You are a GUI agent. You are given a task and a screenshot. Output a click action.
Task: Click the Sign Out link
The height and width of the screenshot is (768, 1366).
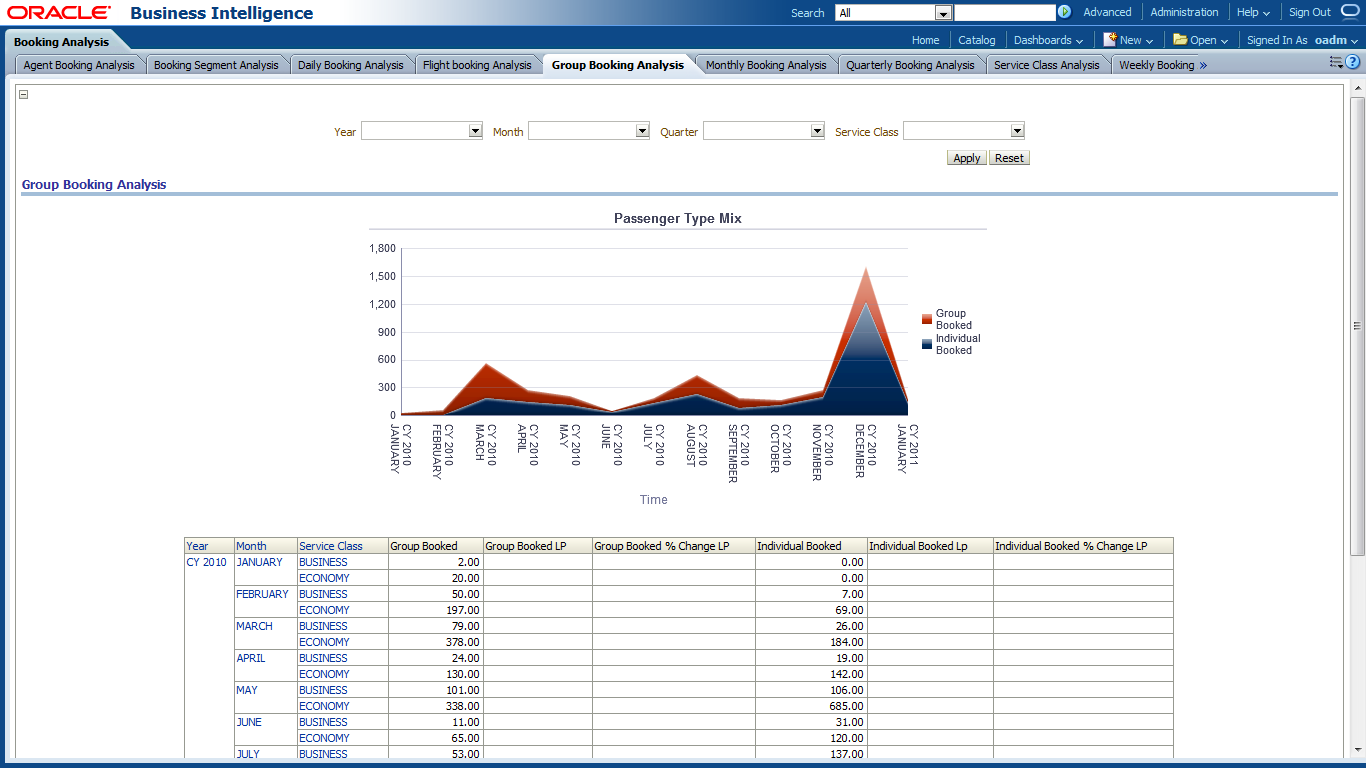pyautogui.click(x=1309, y=12)
